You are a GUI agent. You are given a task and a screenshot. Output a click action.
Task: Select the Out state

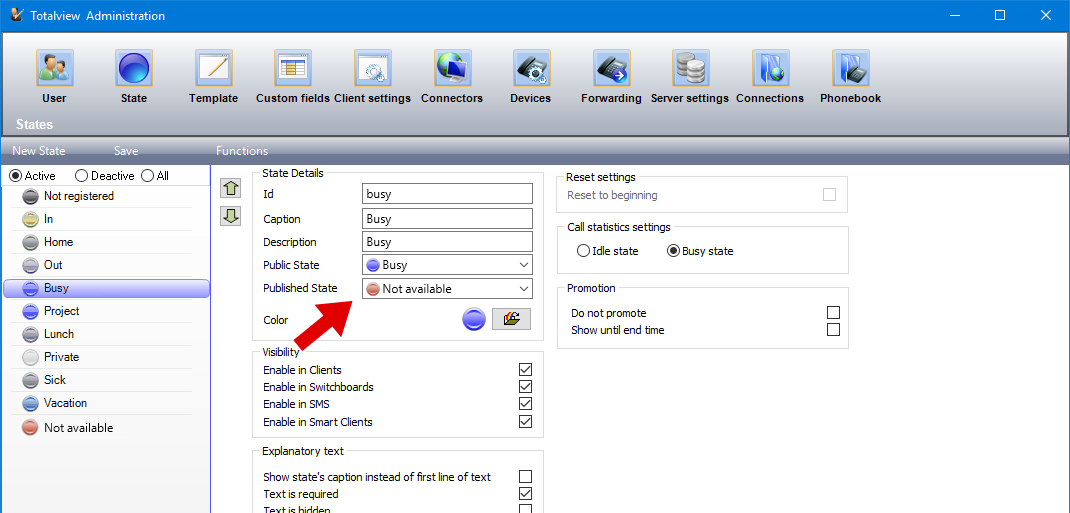(106, 265)
